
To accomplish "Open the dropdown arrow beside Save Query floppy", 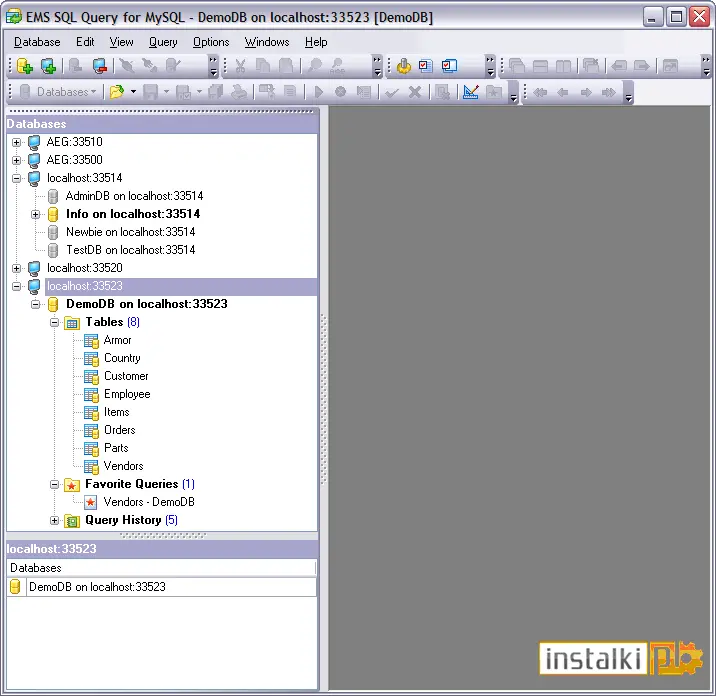I will coord(166,92).
